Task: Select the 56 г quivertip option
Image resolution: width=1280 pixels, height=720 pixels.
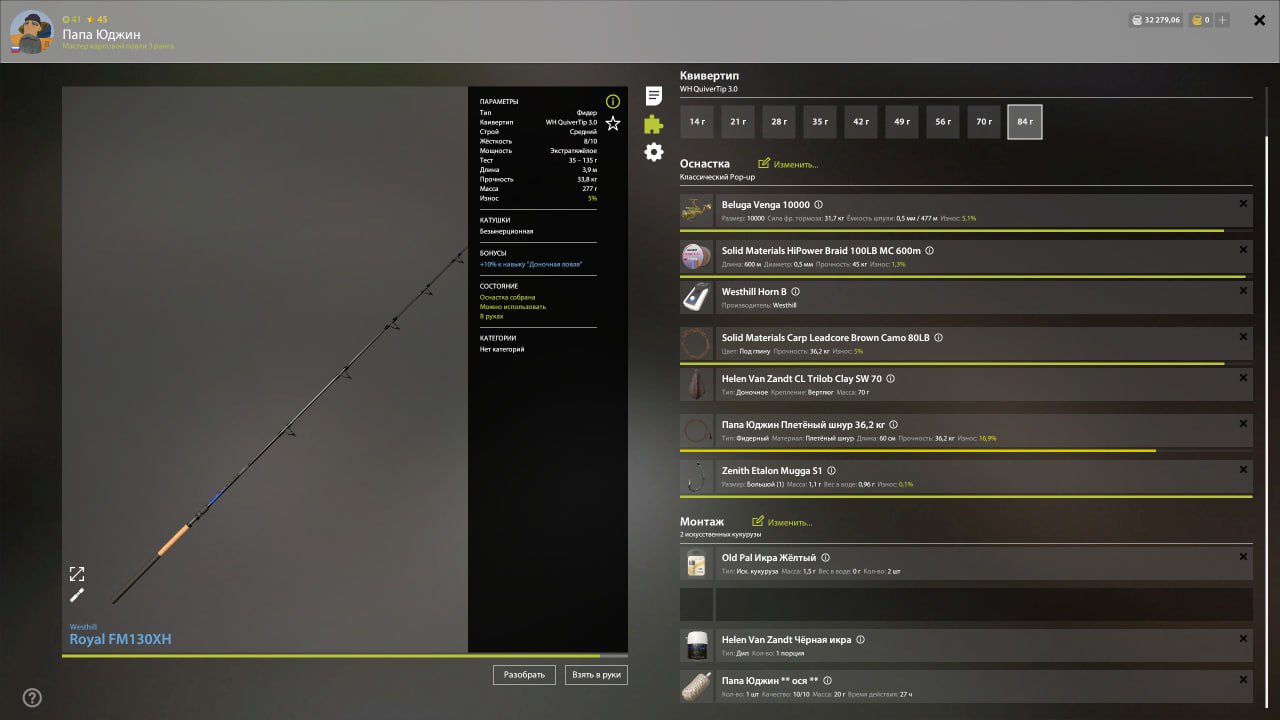Action: [x=943, y=122]
